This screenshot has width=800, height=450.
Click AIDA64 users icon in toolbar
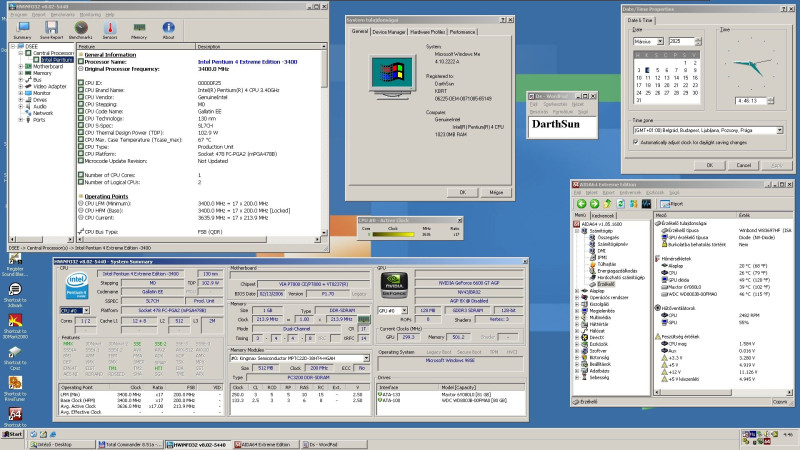point(633,204)
